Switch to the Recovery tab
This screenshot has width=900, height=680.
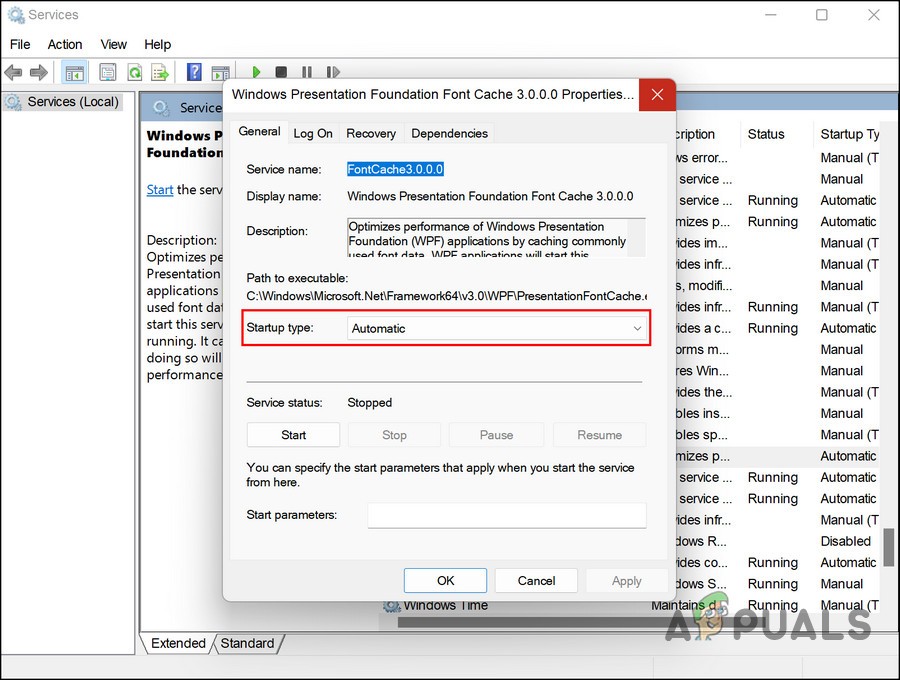(371, 134)
